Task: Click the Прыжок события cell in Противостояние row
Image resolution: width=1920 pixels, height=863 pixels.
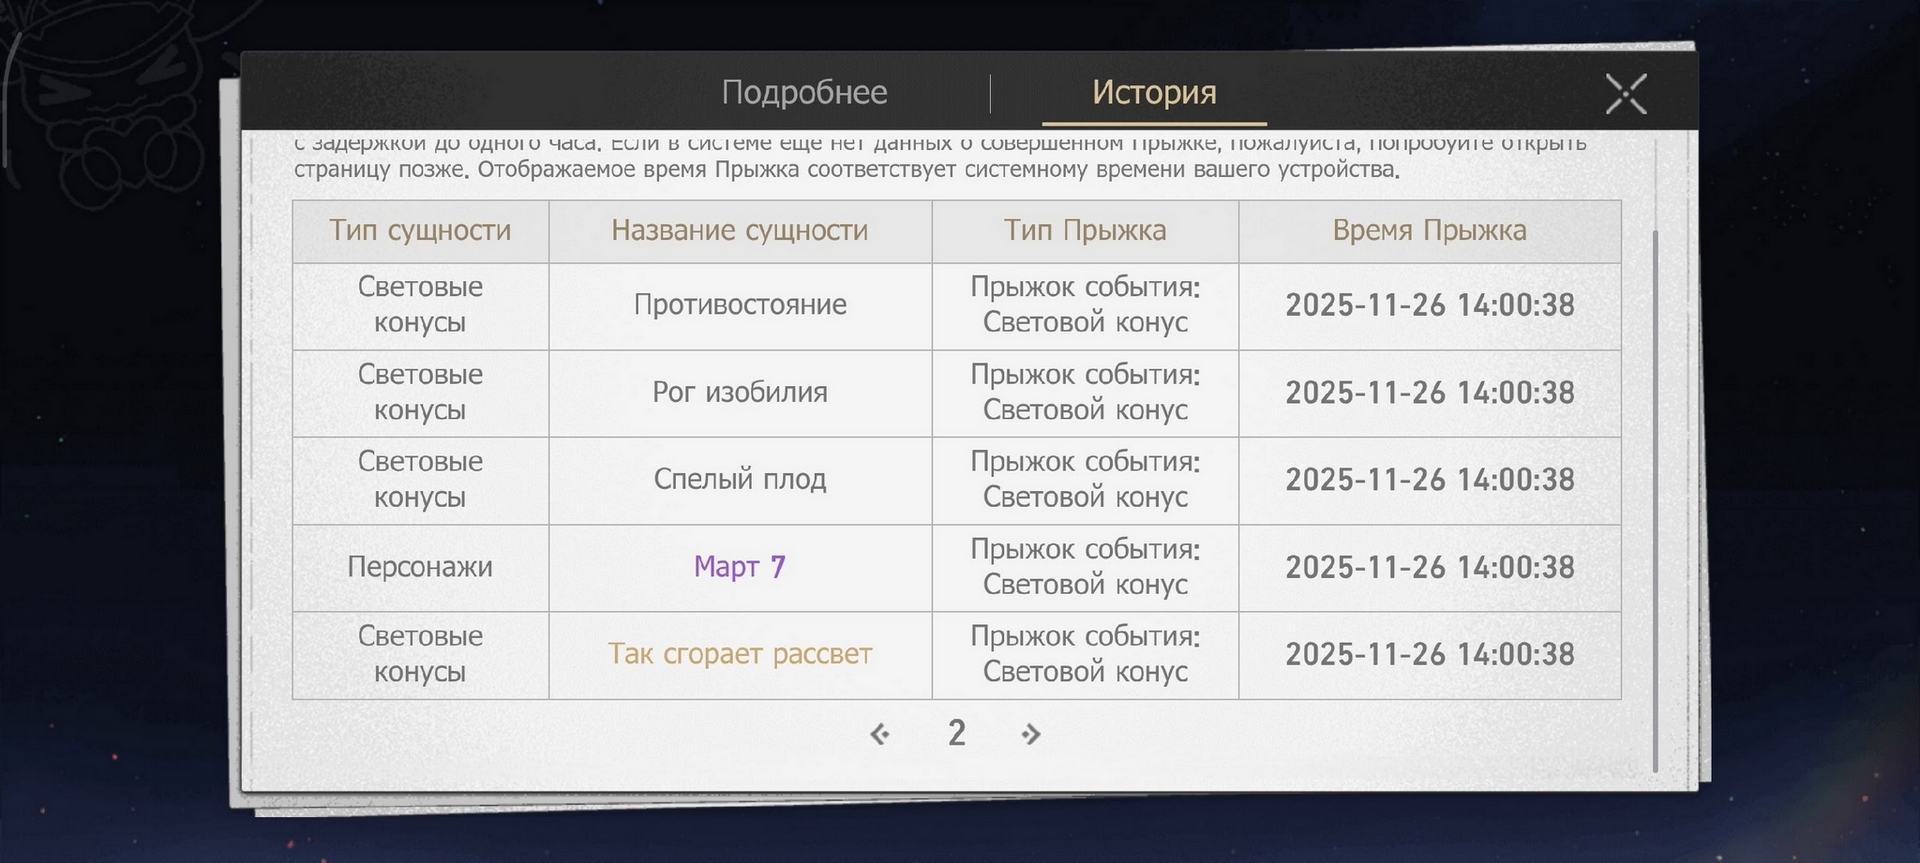Action: point(1085,305)
